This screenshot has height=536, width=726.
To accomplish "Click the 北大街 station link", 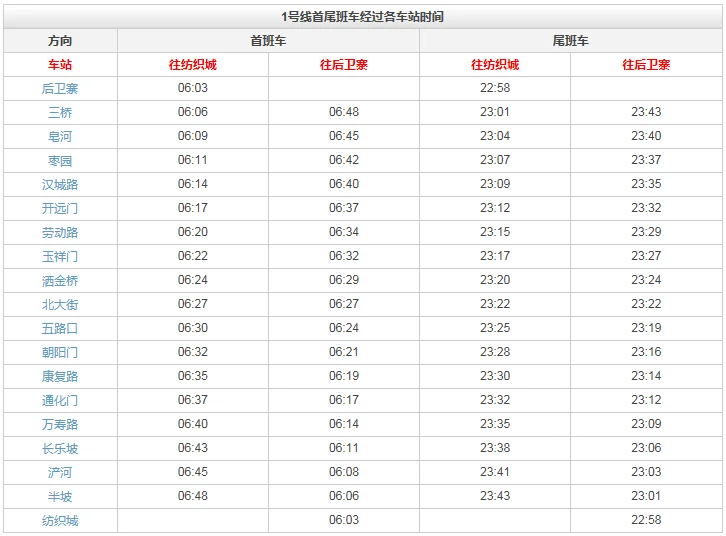I will 60,304.
